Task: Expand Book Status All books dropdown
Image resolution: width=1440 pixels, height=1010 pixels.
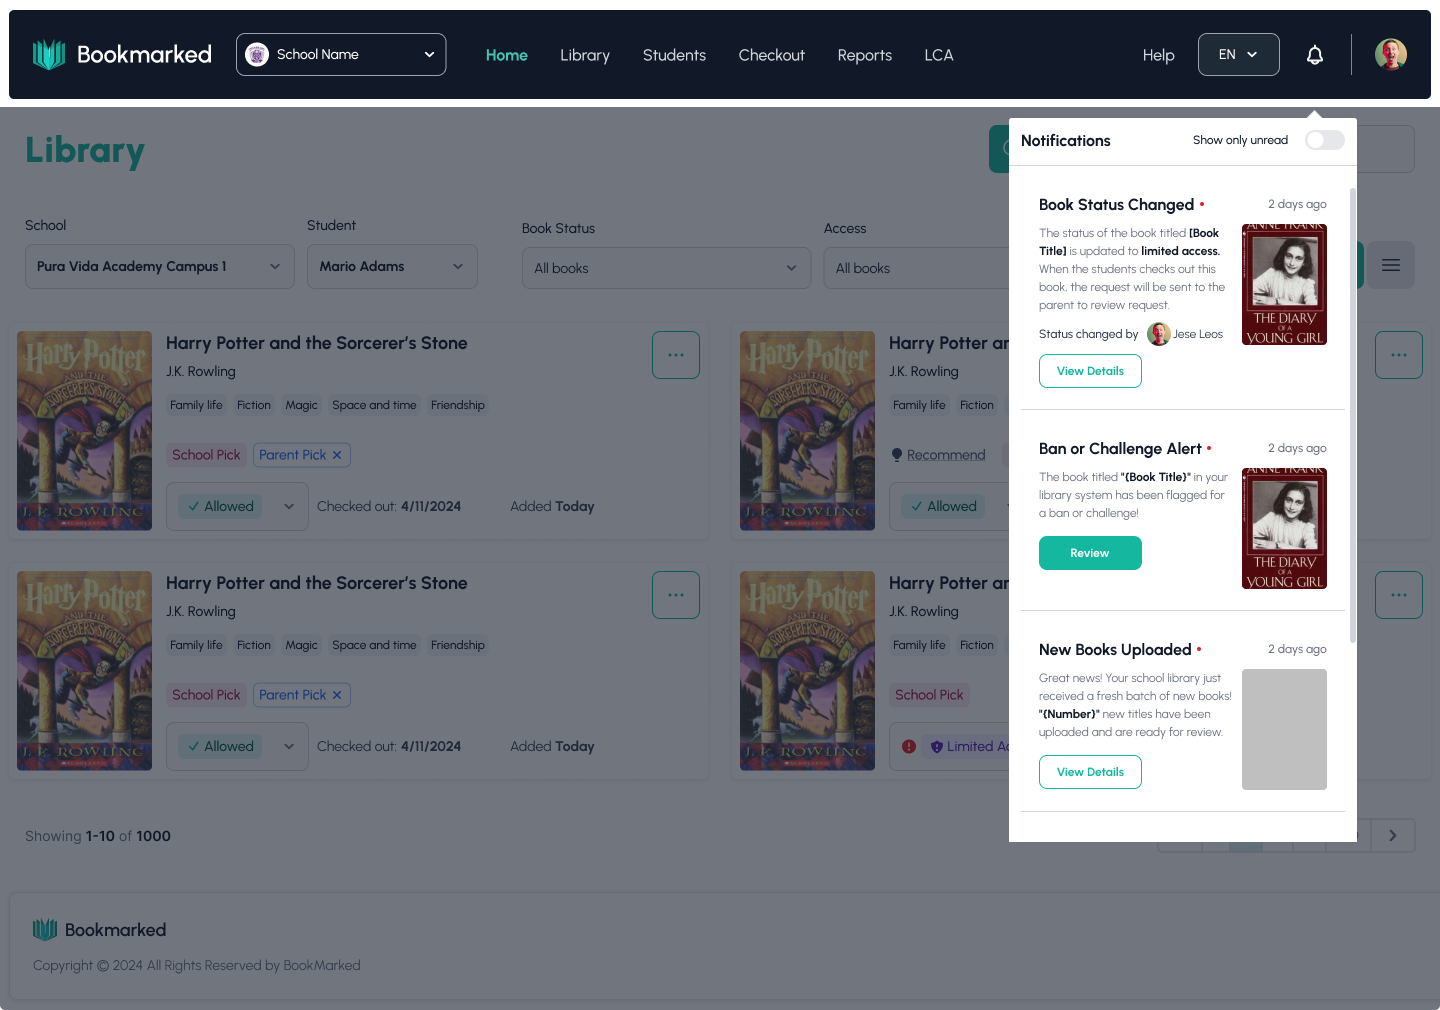Action: [666, 268]
